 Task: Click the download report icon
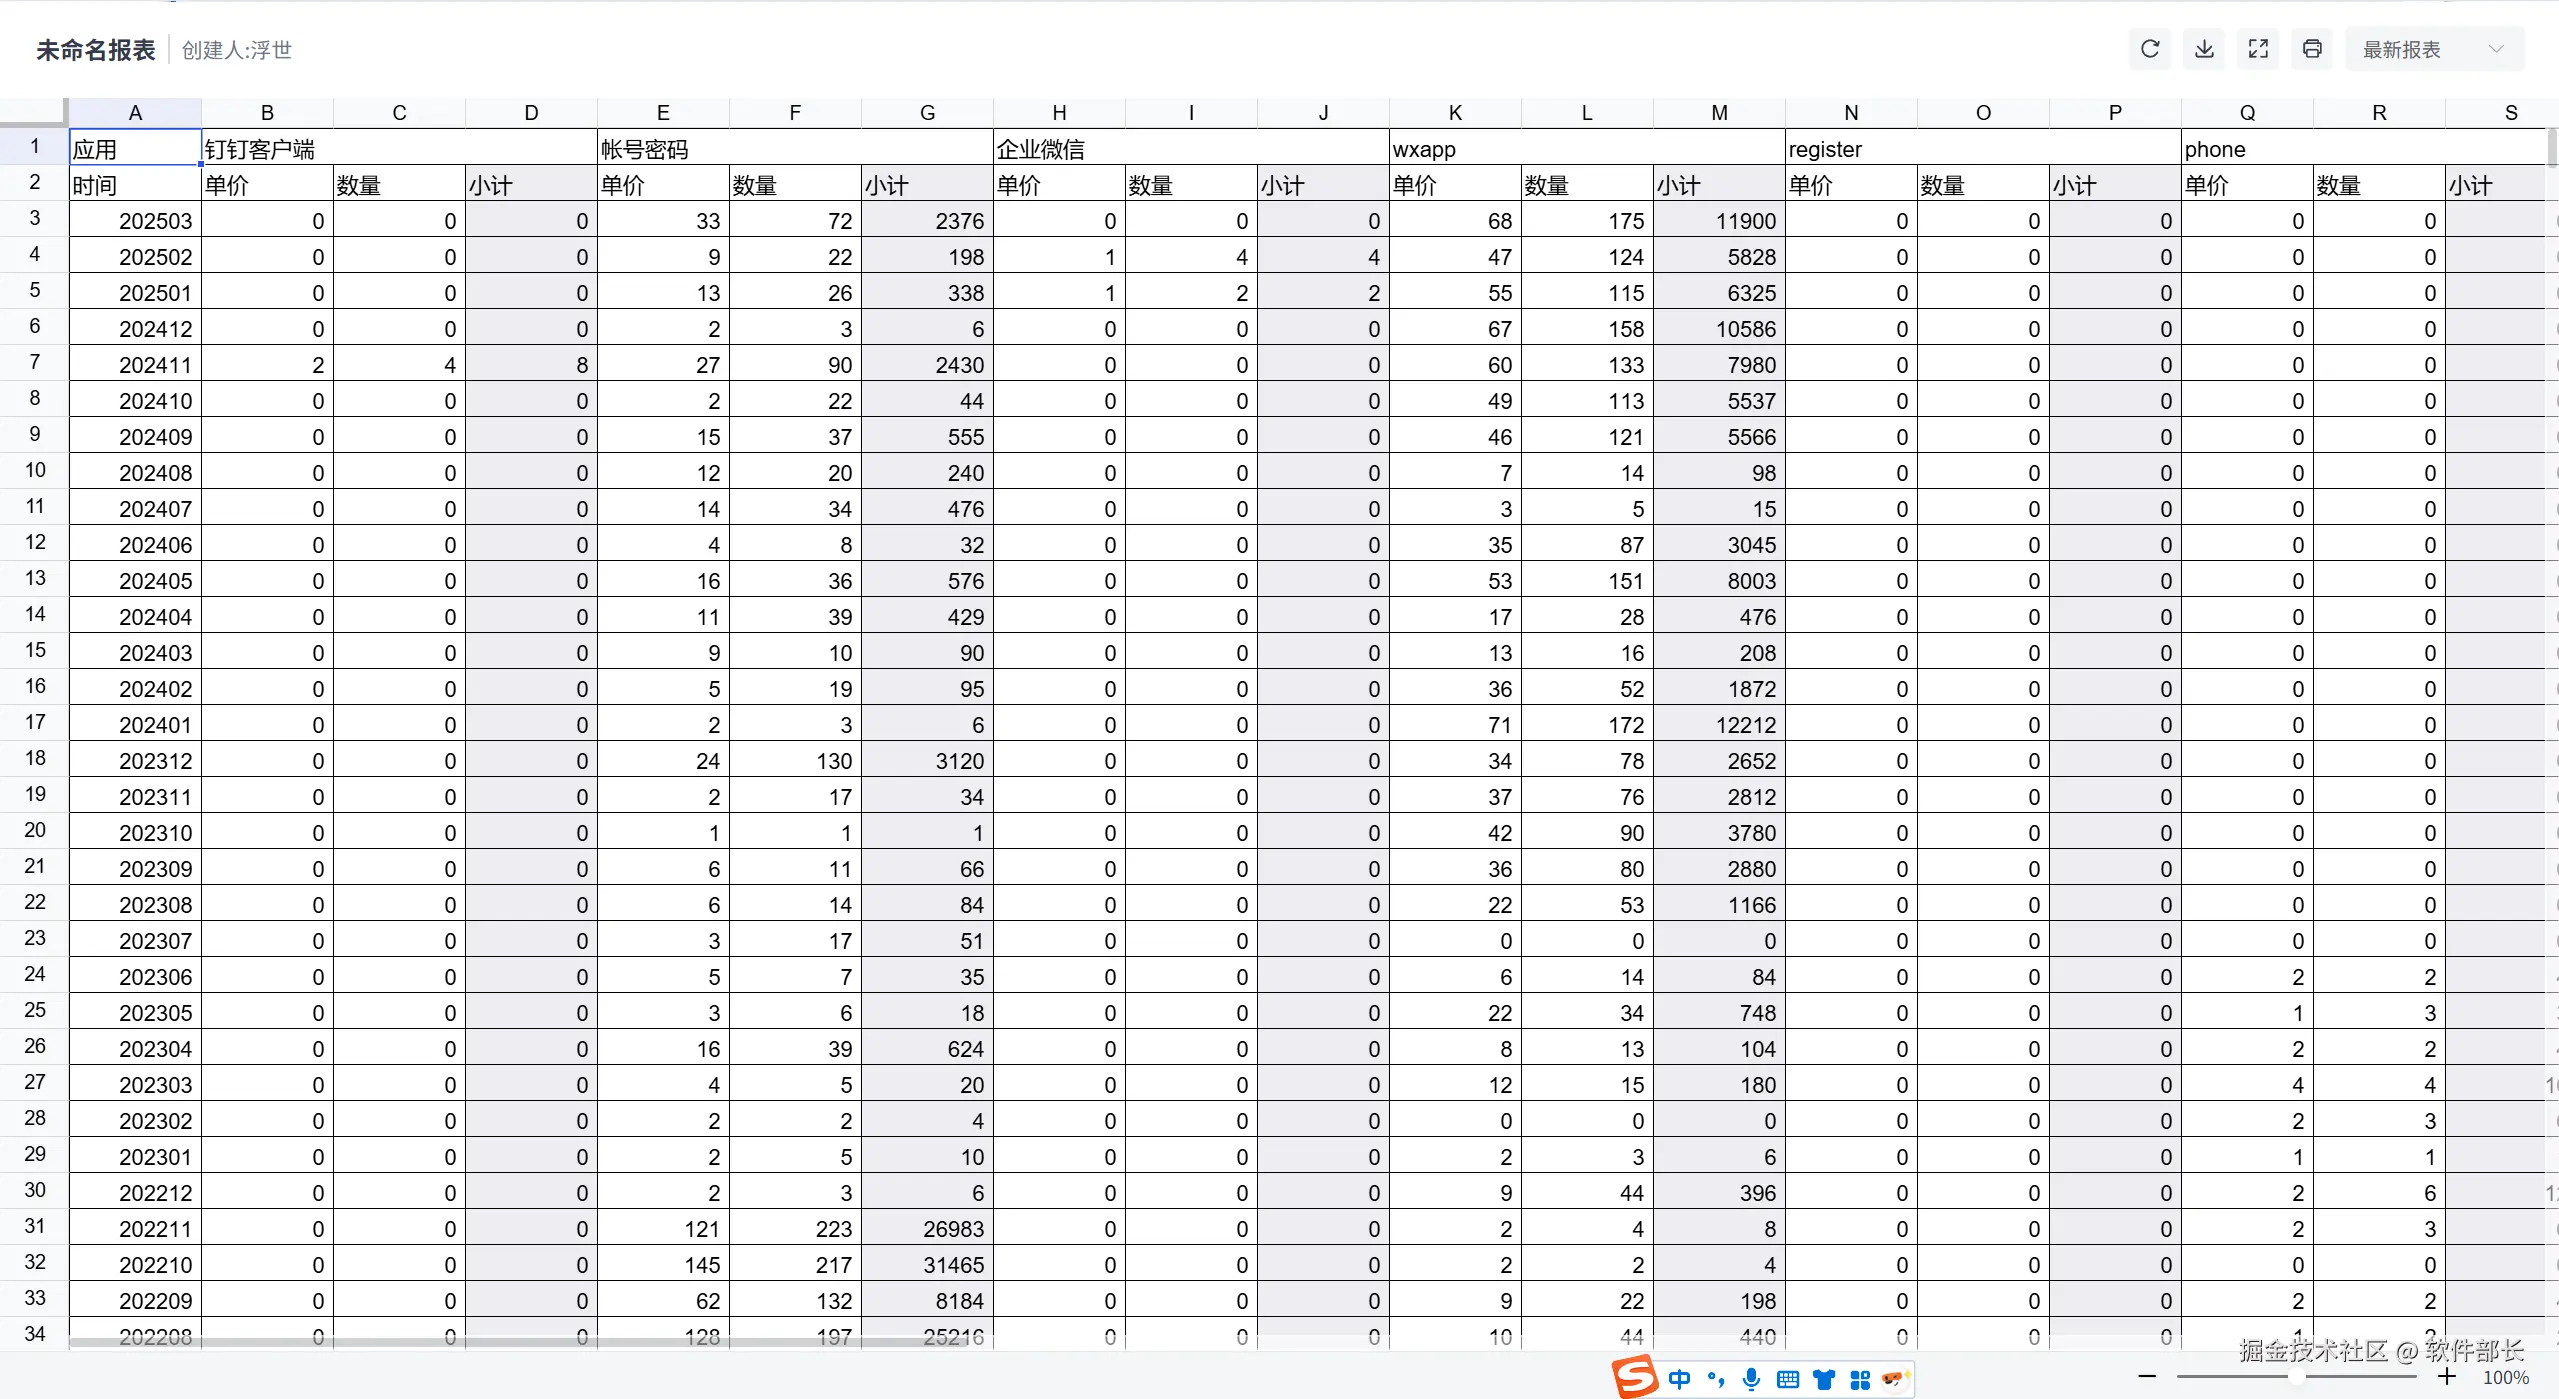pyautogui.click(x=2204, y=49)
